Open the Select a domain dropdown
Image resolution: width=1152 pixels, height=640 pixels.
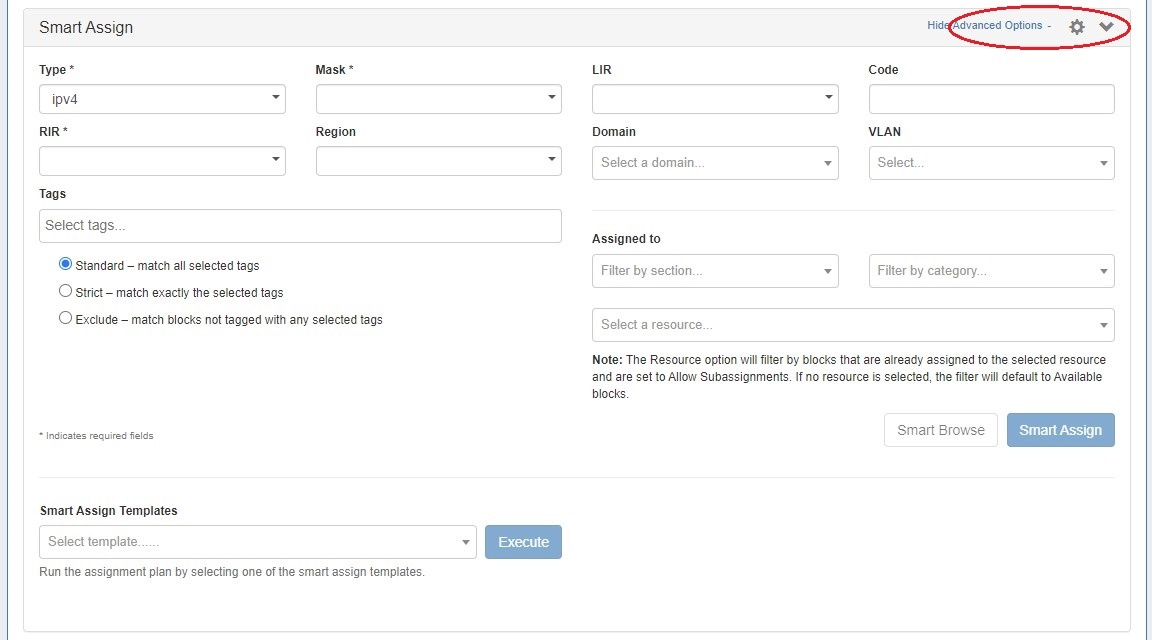tap(715, 163)
